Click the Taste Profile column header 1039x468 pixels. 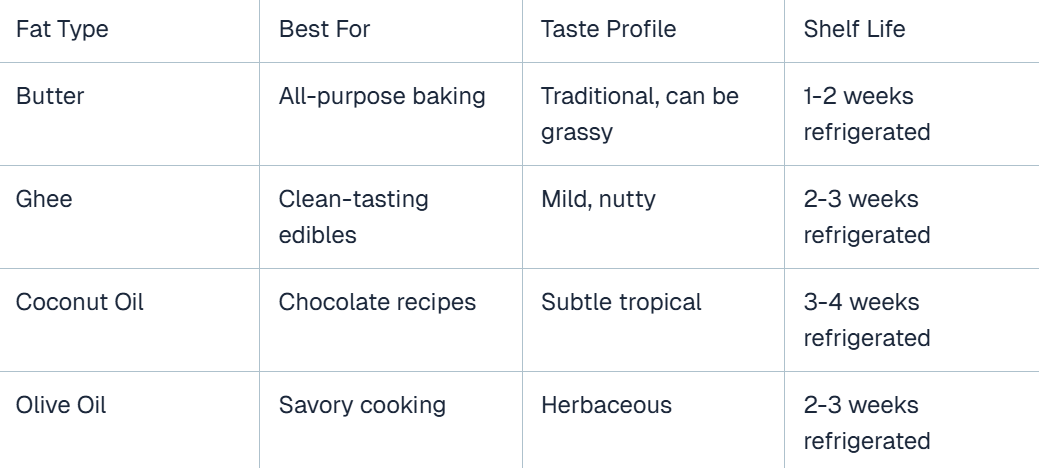[x=653, y=30]
